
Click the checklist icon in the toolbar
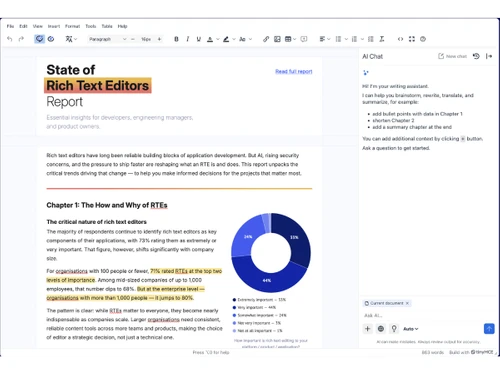coord(371,39)
